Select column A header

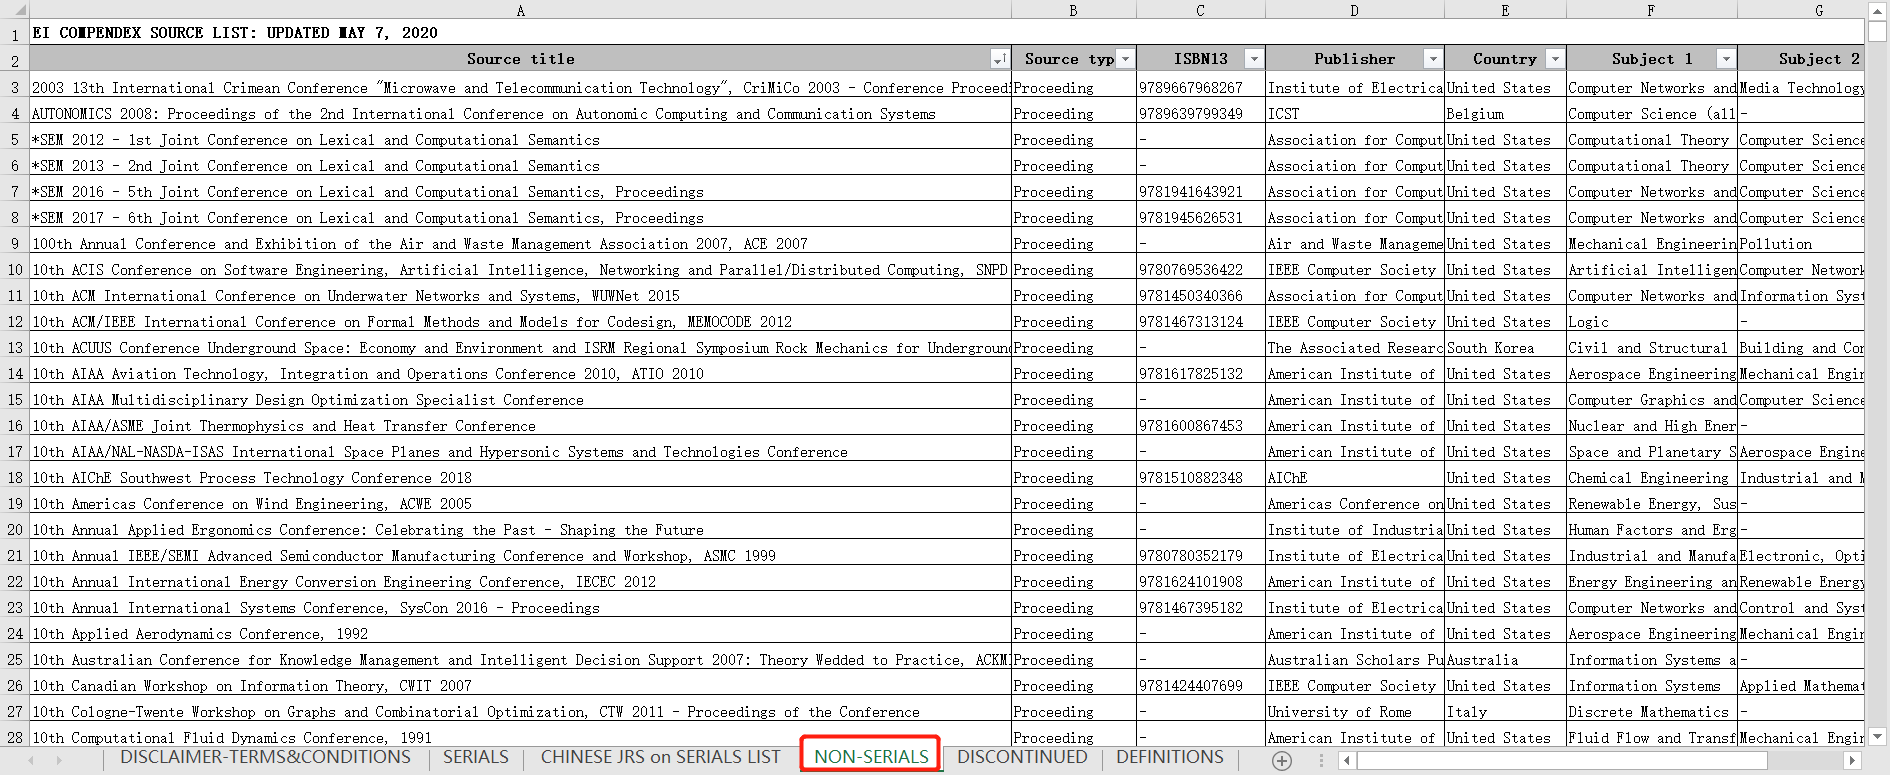pos(521,10)
